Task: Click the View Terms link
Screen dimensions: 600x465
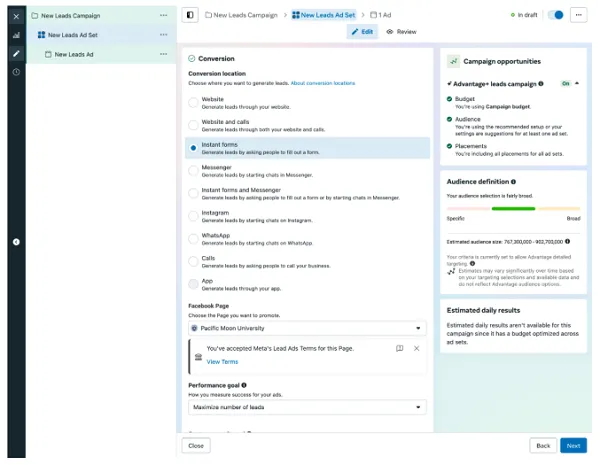Action: coord(222,361)
